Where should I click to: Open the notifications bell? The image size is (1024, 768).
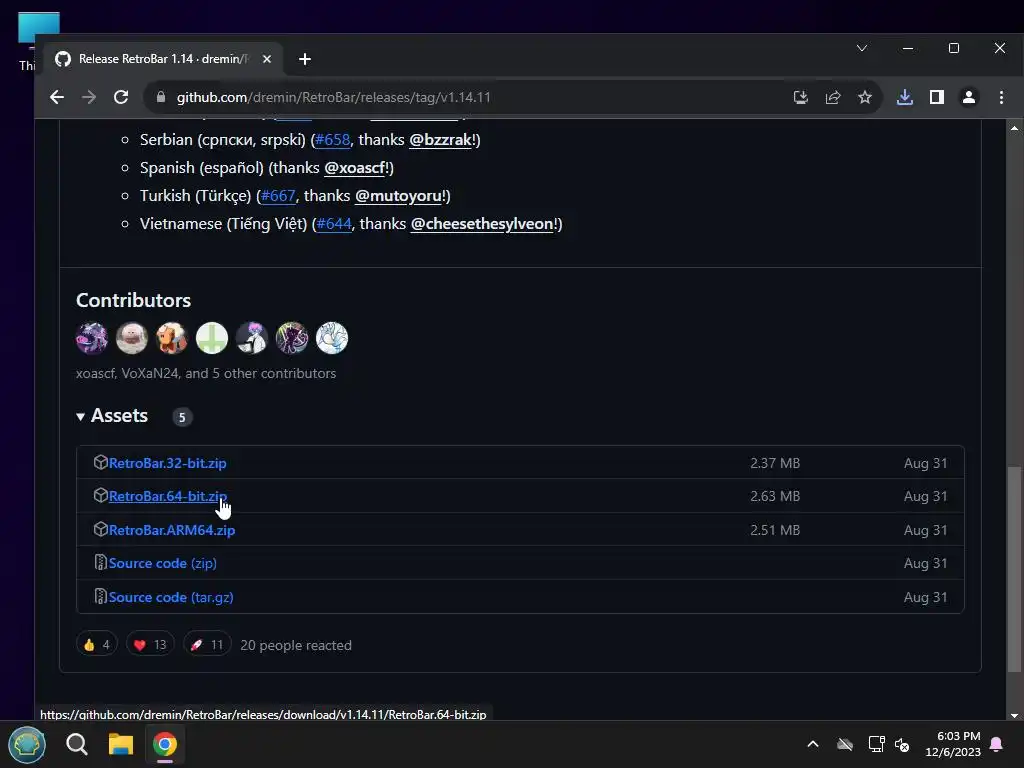click(997, 744)
